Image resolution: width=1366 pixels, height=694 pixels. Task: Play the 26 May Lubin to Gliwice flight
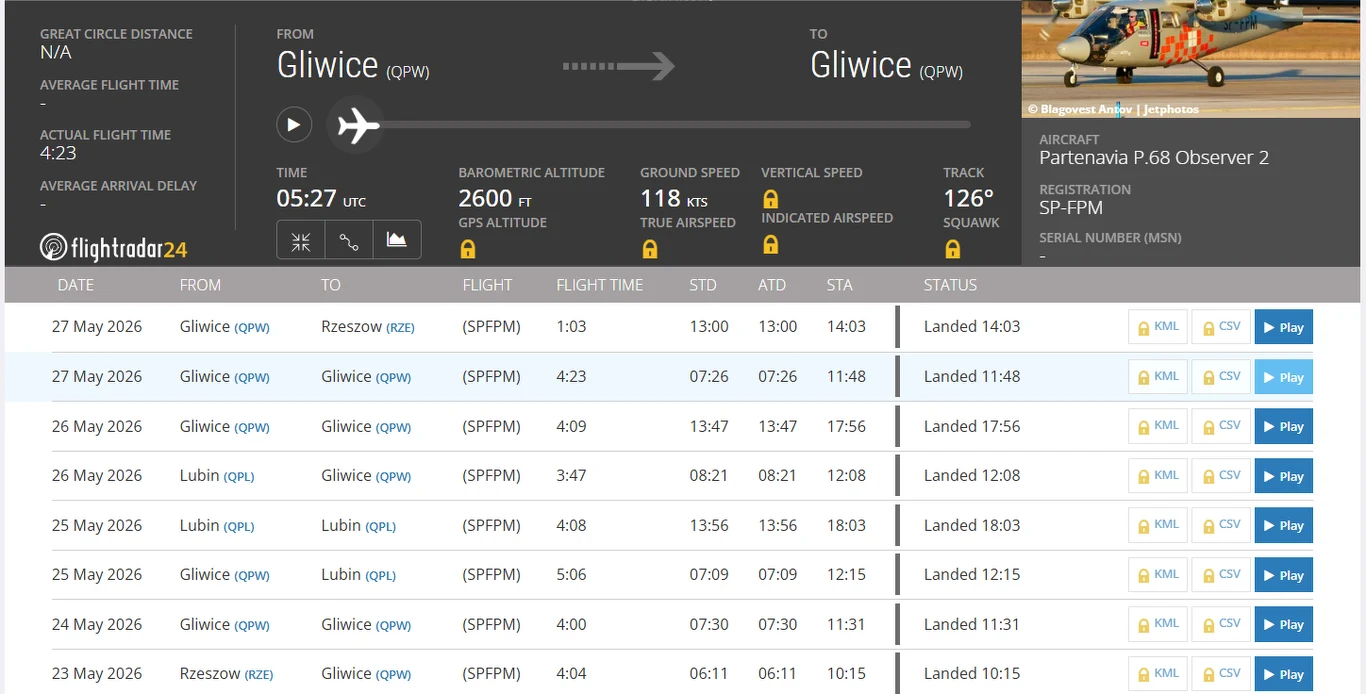(1283, 476)
